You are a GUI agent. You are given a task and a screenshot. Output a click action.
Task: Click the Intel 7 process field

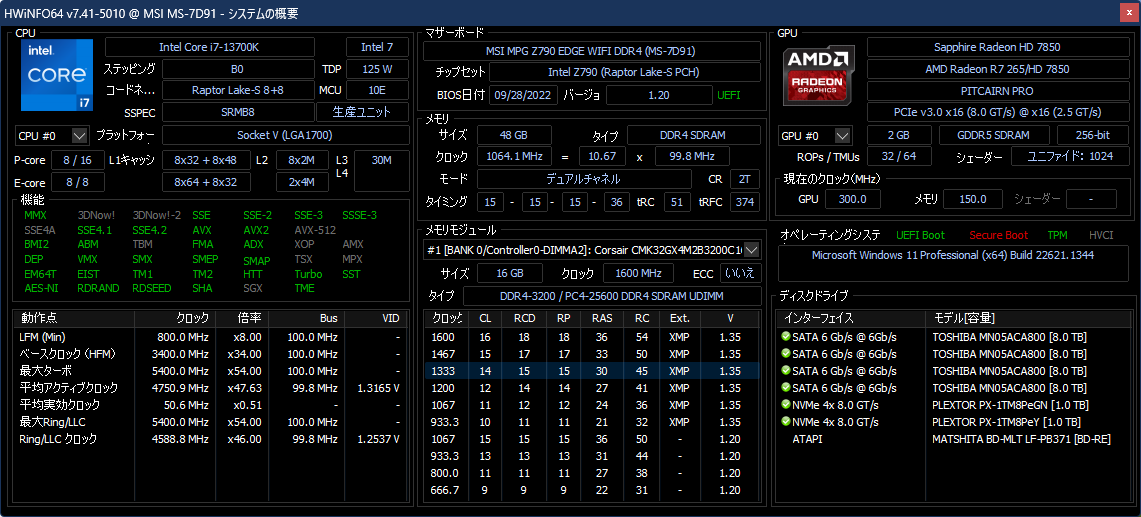tap(377, 47)
